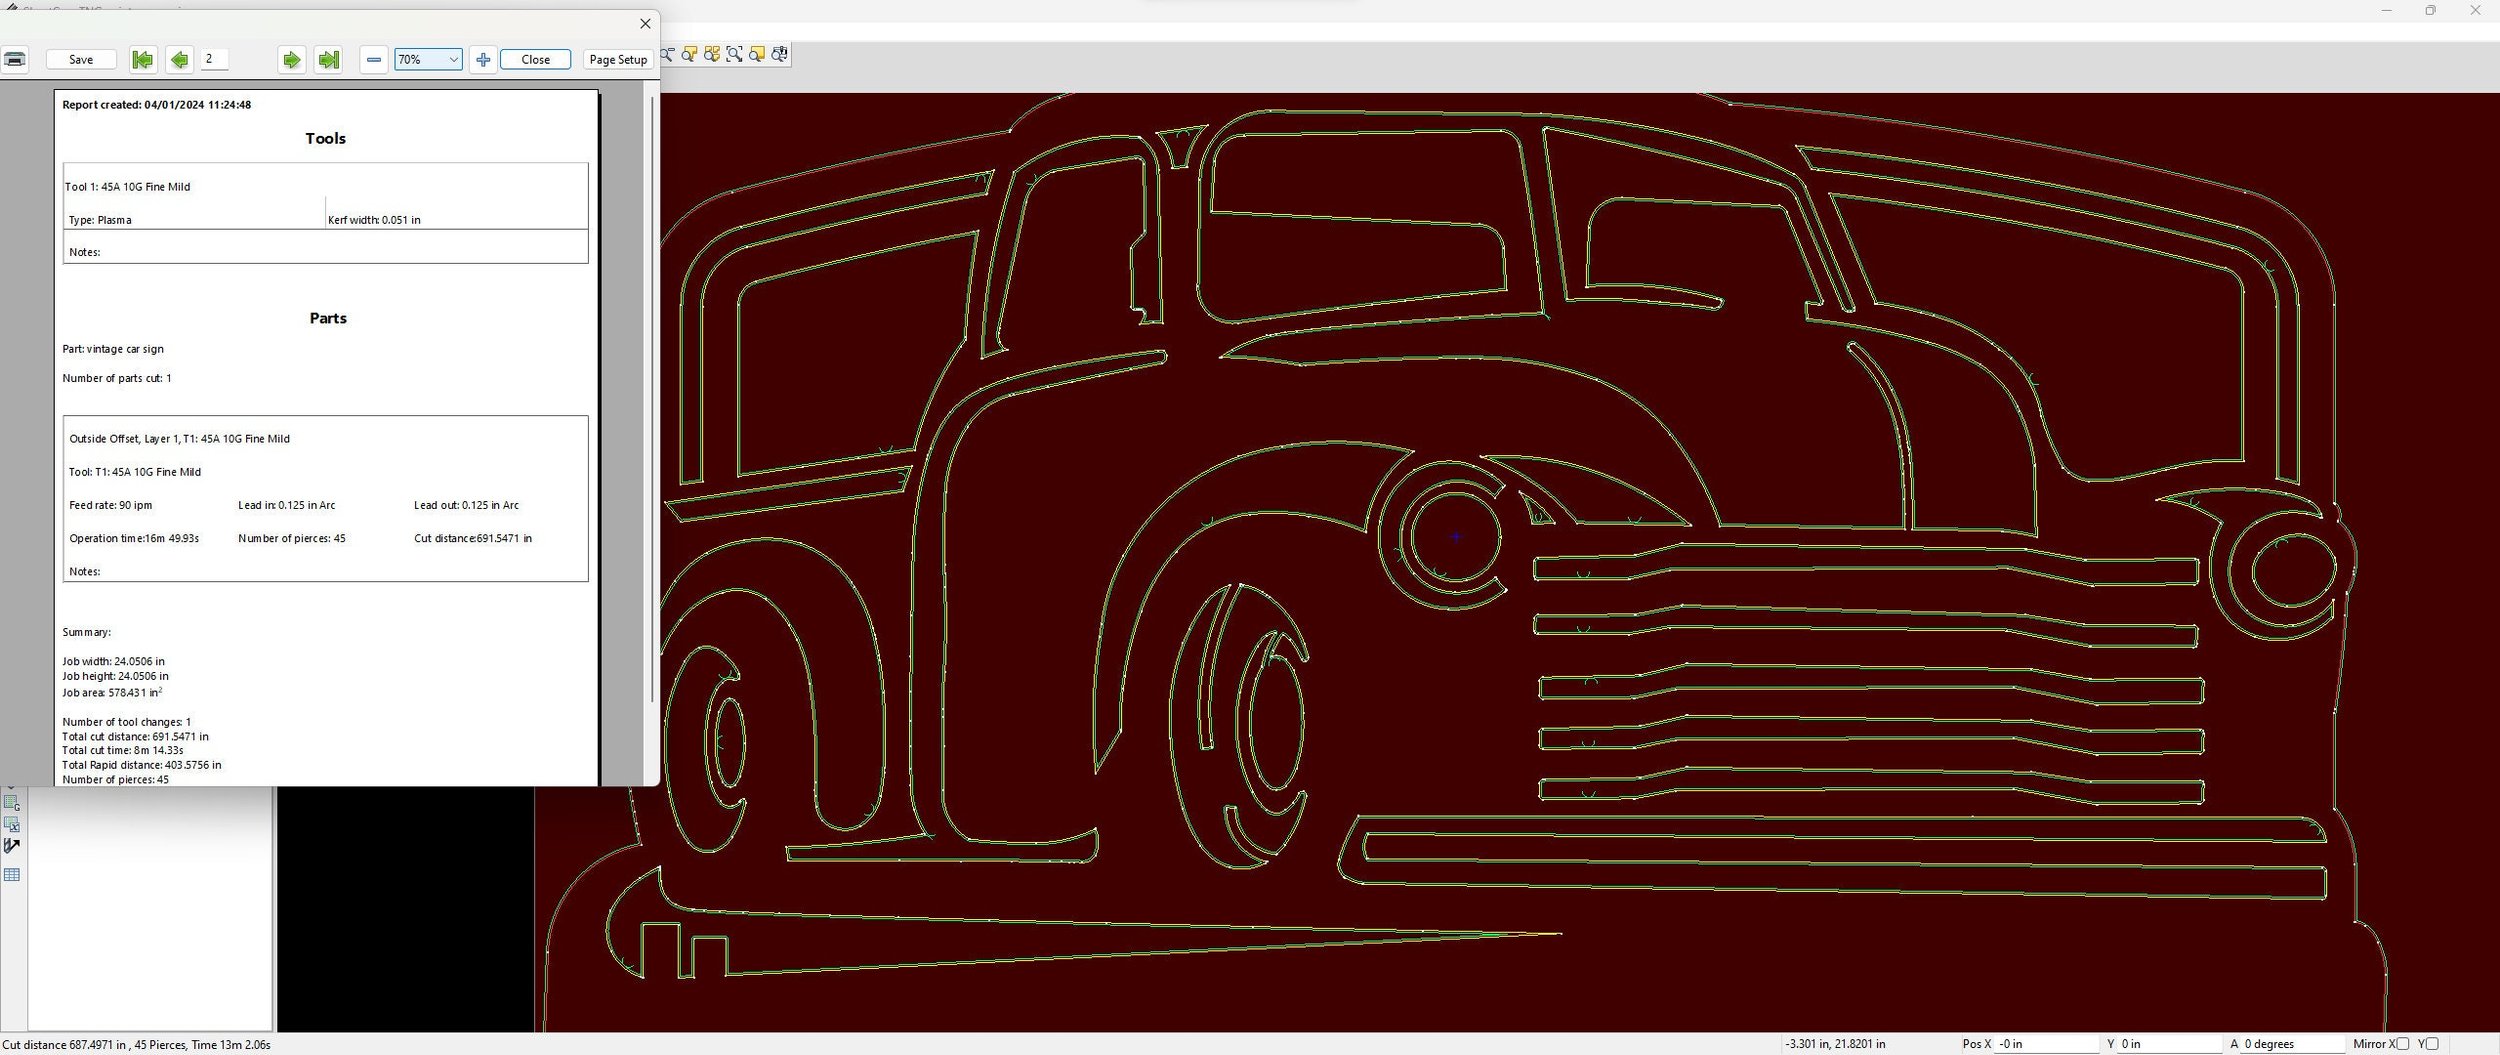Click 'Tool 1: 45A 10G Fine Mild' text
Screen dimensions: 2500x1055
point(127,187)
